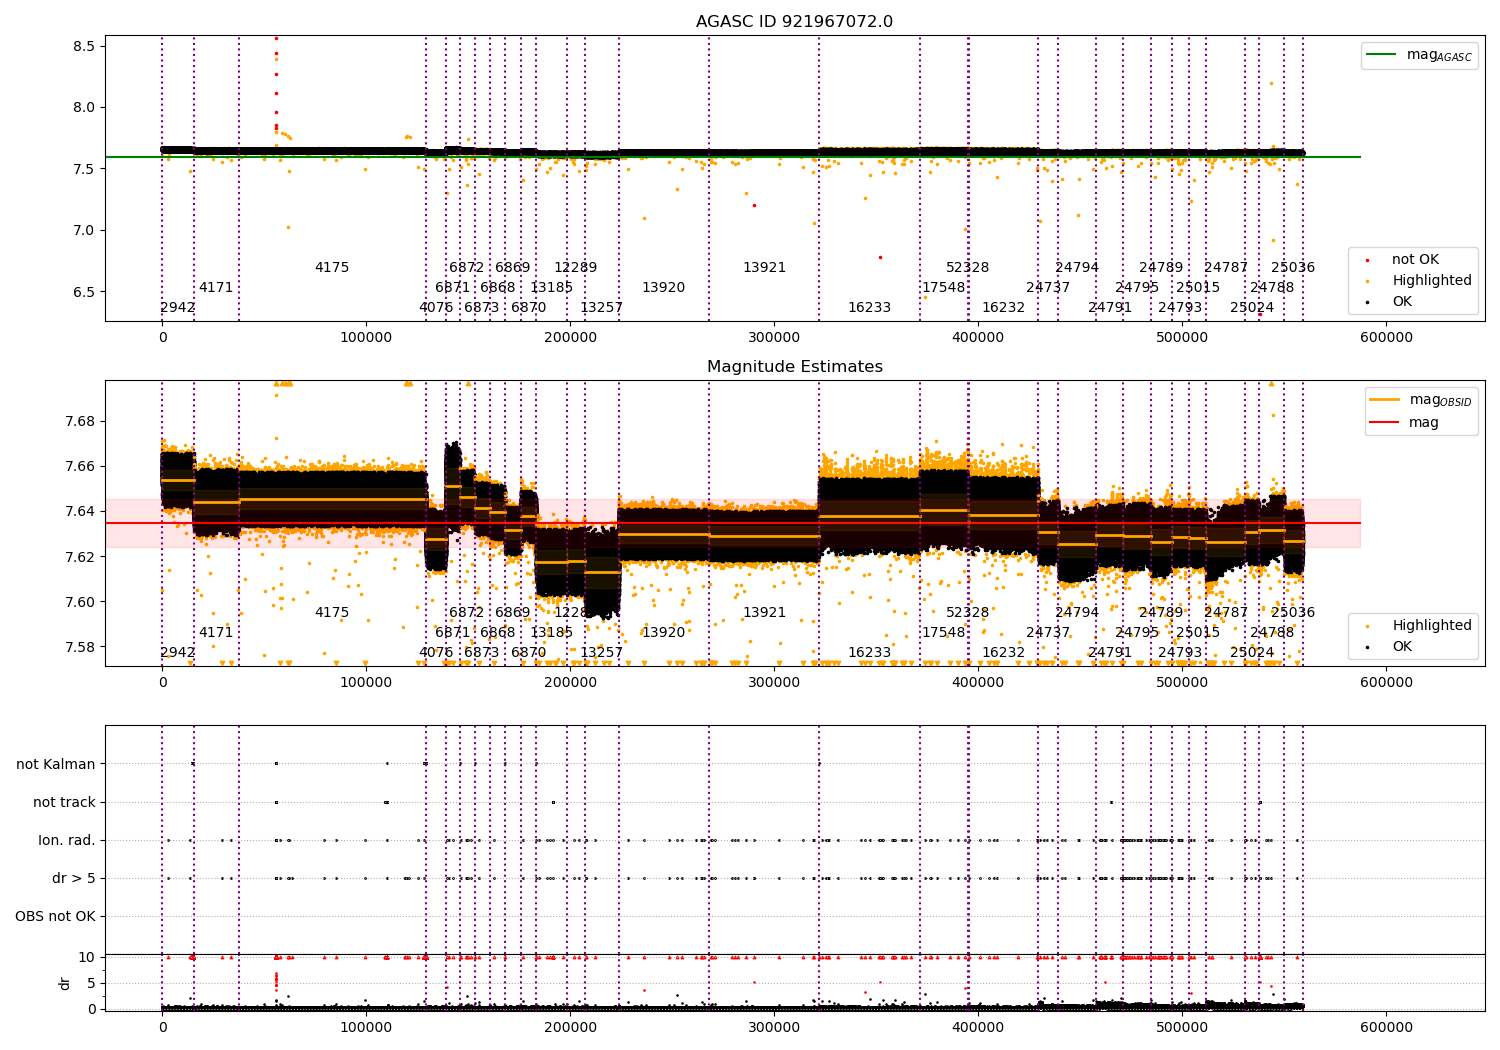Click the 8.5 y-axis tick label

[x=85, y=47]
